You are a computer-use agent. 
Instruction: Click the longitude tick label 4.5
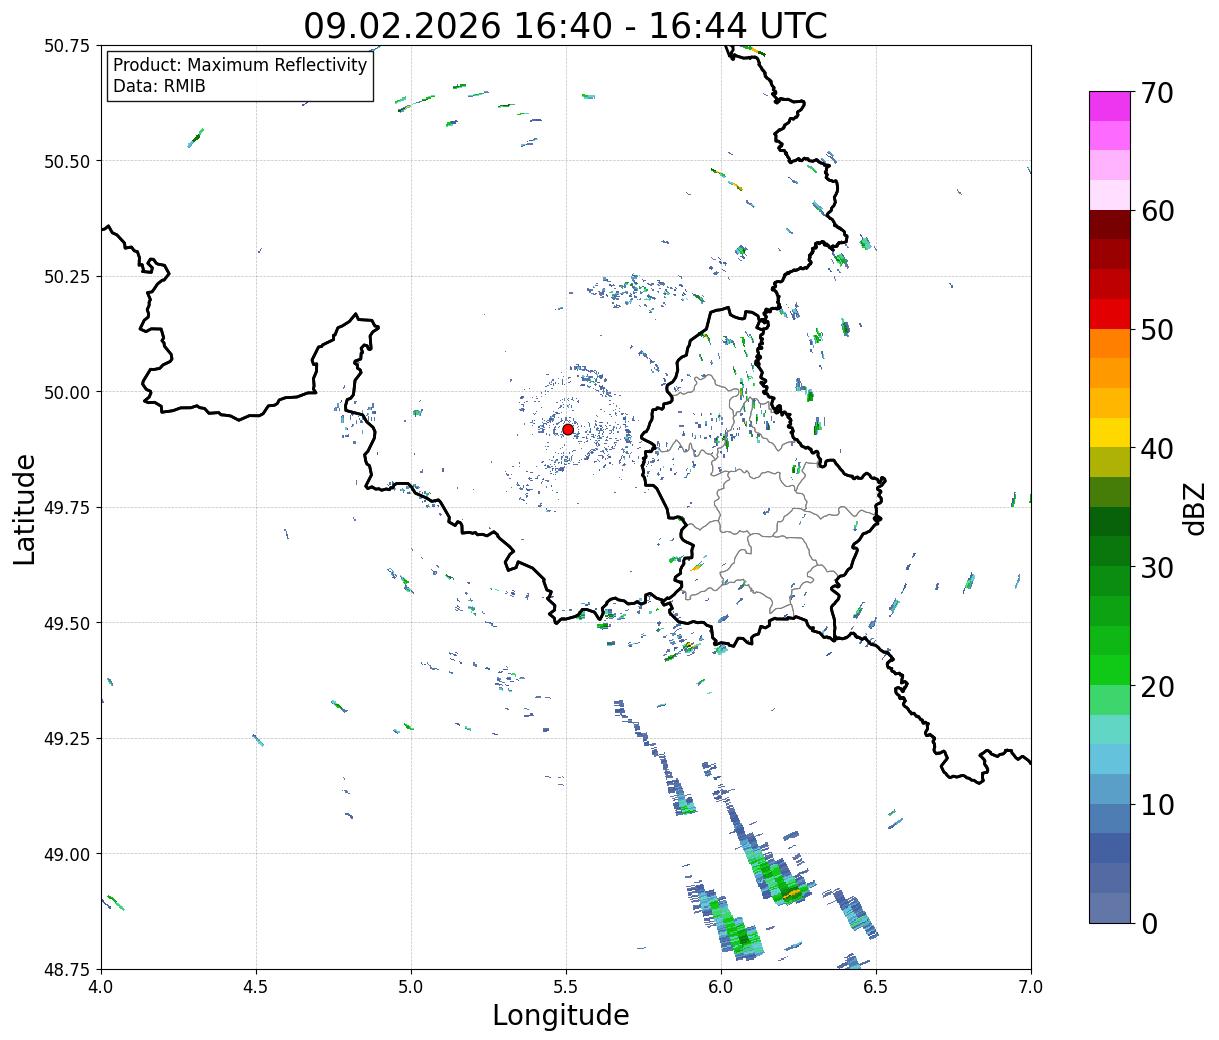[x=256, y=987]
